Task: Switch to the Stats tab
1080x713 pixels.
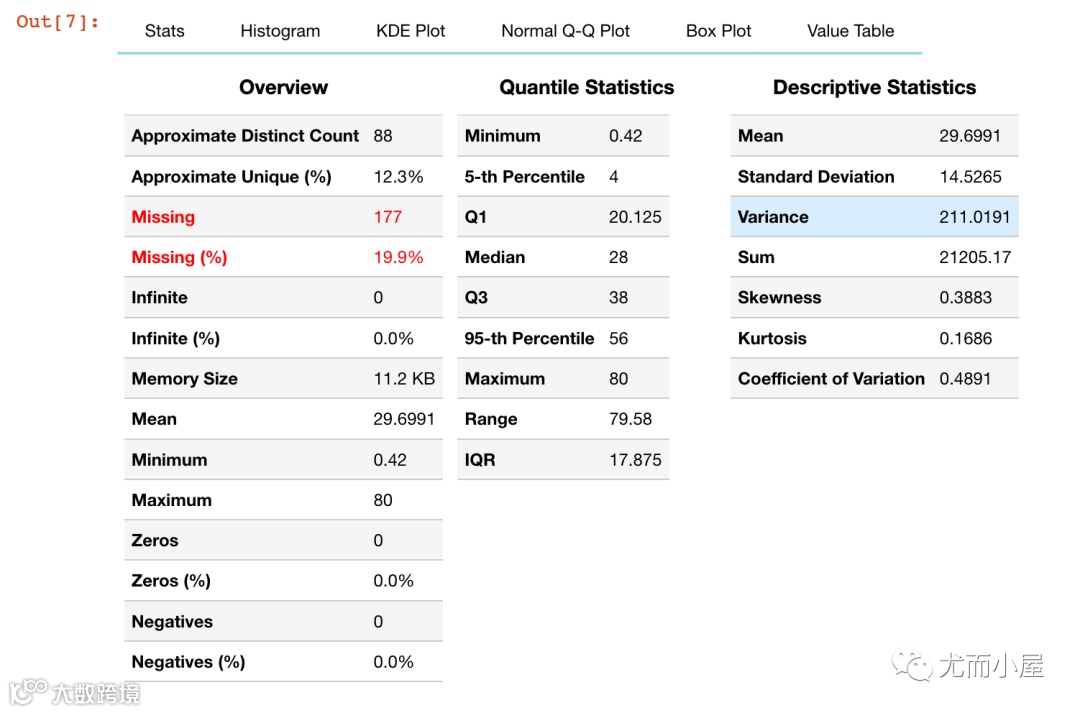Action: [x=164, y=31]
